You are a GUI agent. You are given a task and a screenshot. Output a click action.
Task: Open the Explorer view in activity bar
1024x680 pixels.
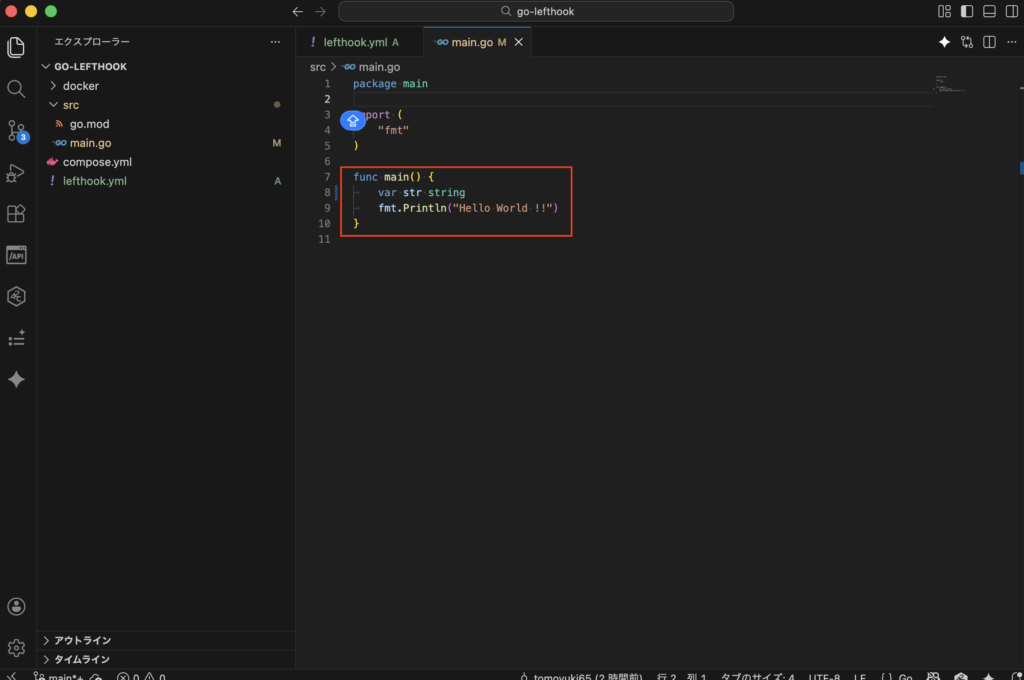(16, 47)
